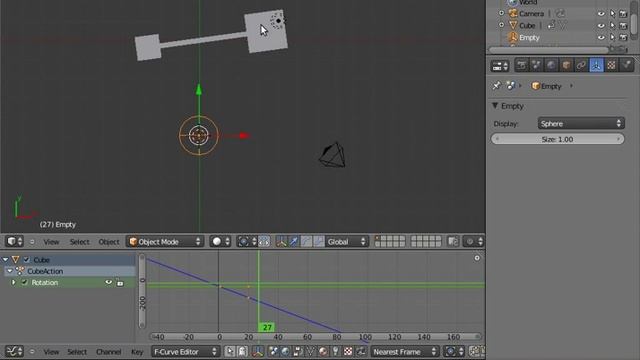Open the Global orientation dropdown
The width and height of the screenshot is (640, 360).
[x=347, y=242]
